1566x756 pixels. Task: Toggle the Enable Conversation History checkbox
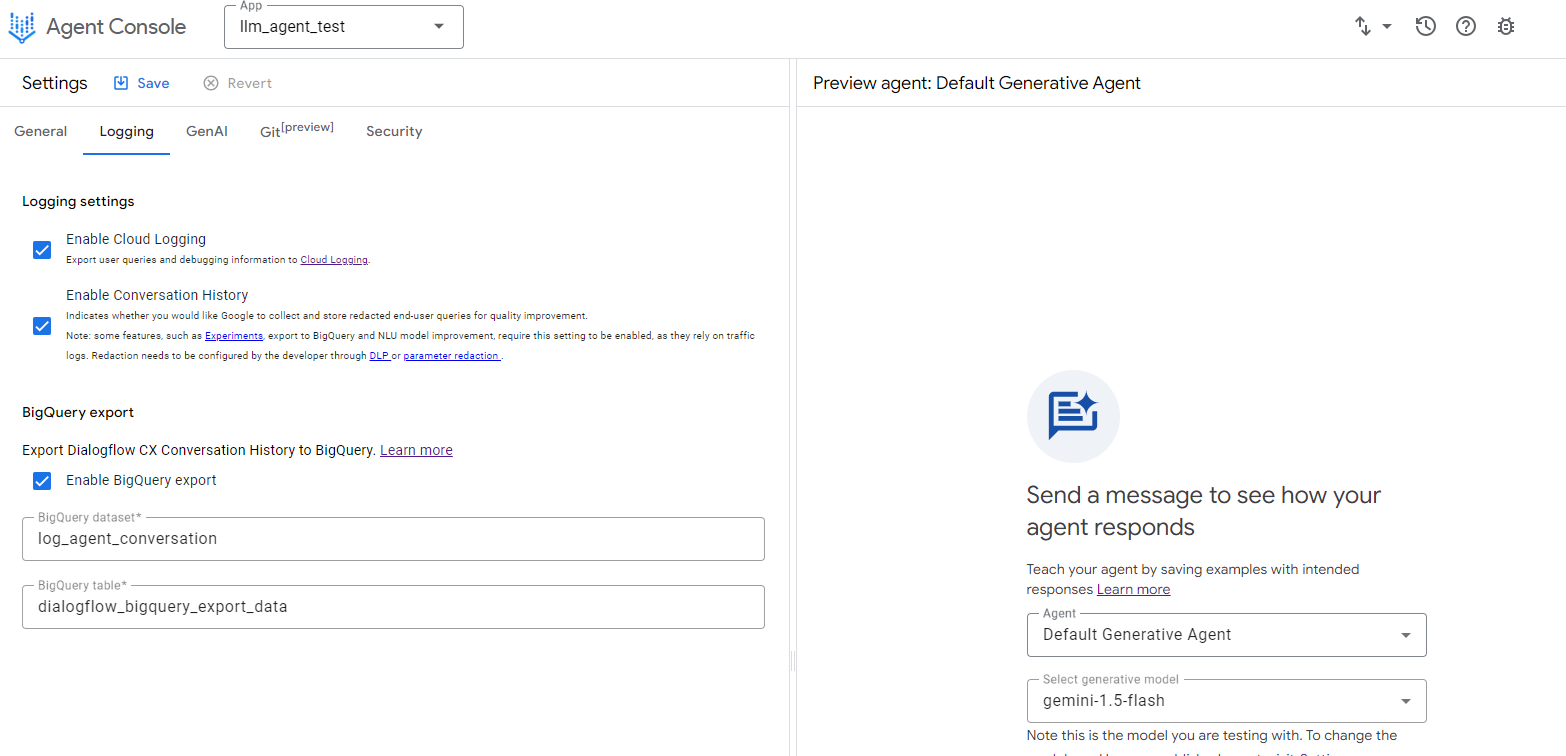click(42, 326)
